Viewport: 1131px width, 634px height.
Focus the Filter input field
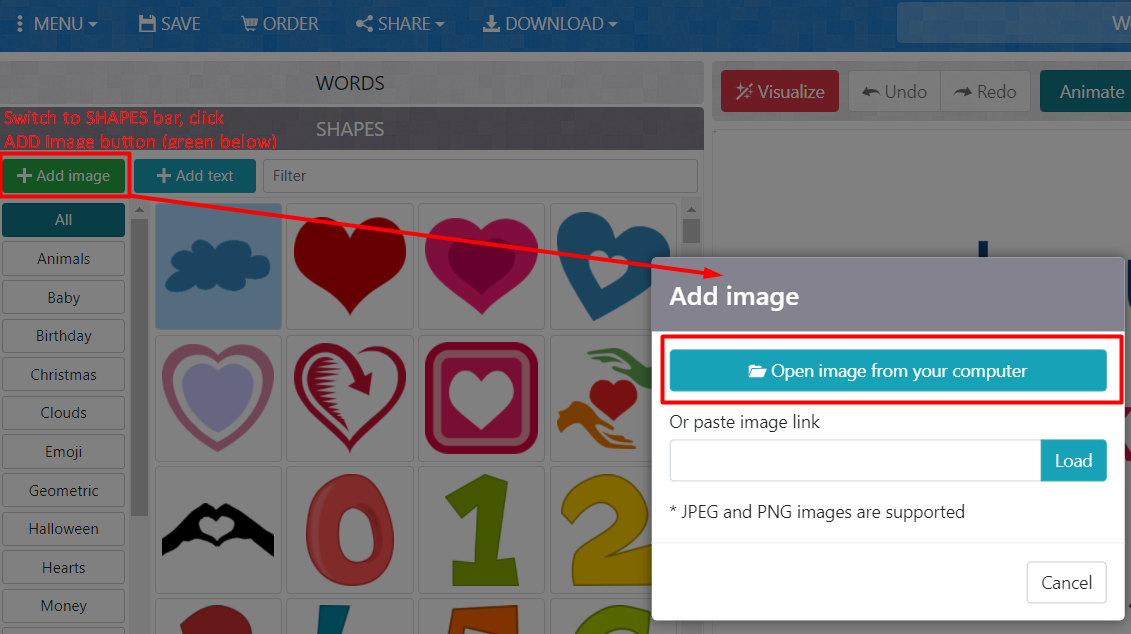[480, 176]
